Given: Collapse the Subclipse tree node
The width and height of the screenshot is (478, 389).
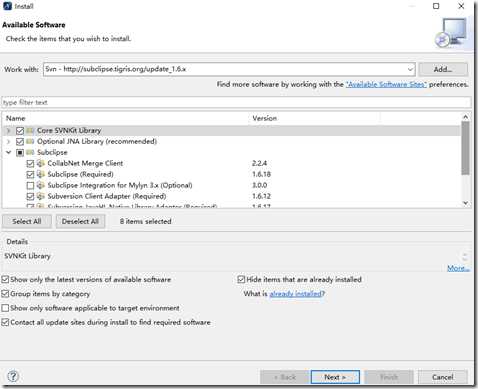Looking at the screenshot, I should coord(9,152).
